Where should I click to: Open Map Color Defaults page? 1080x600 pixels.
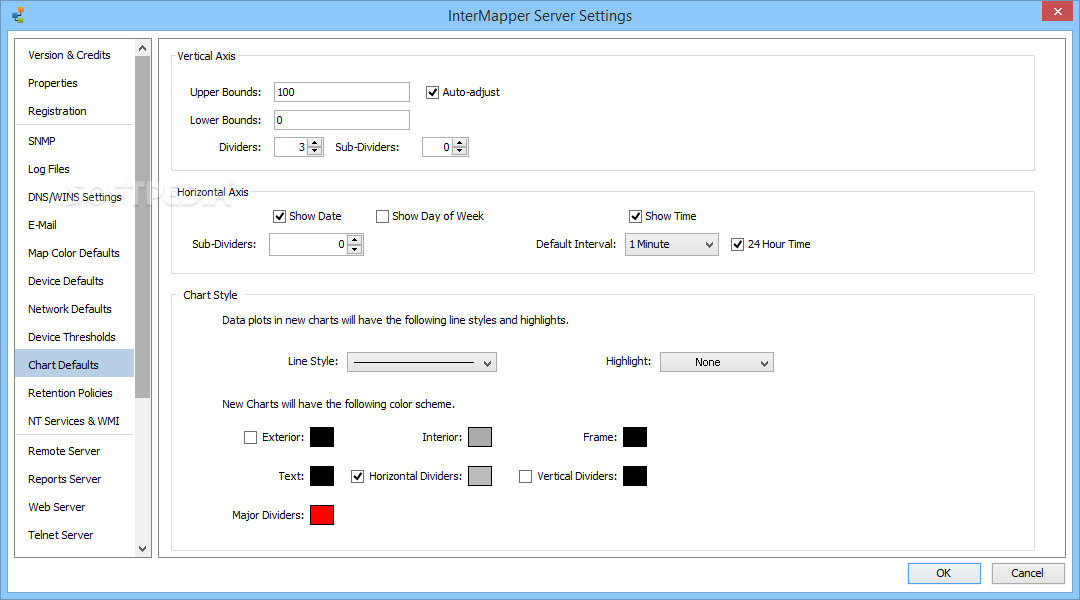[74, 253]
